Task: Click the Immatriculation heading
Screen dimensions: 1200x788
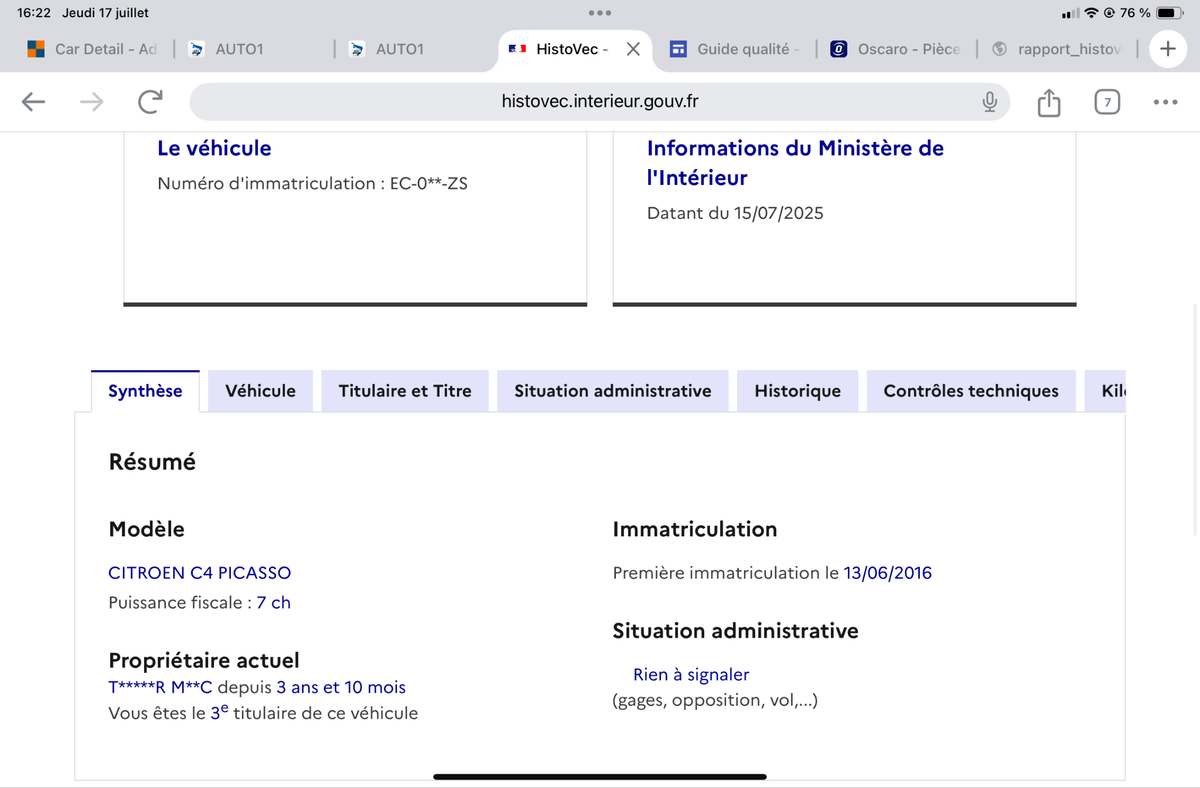Action: [695, 529]
